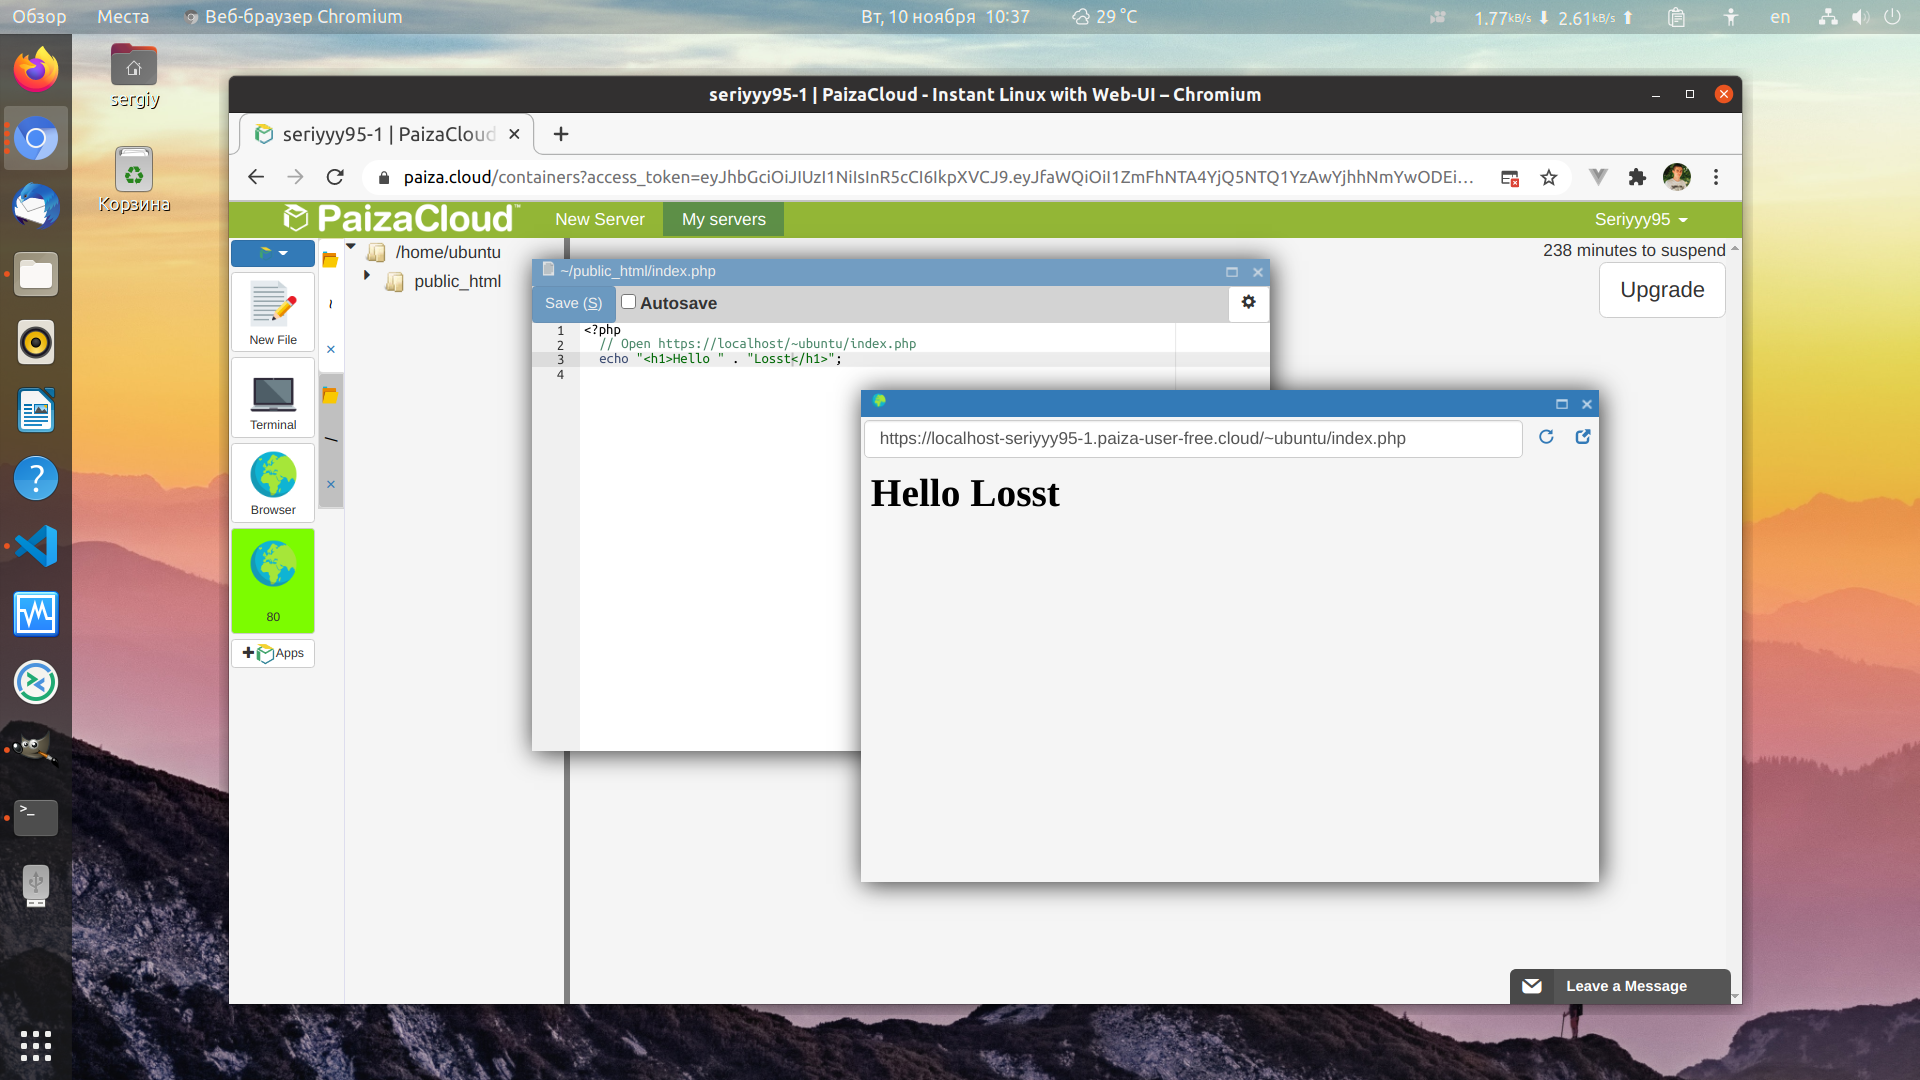This screenshot has width=1920, height=1080.
Task: Select the / file manager tab folder icon
Action: (330, 395)
